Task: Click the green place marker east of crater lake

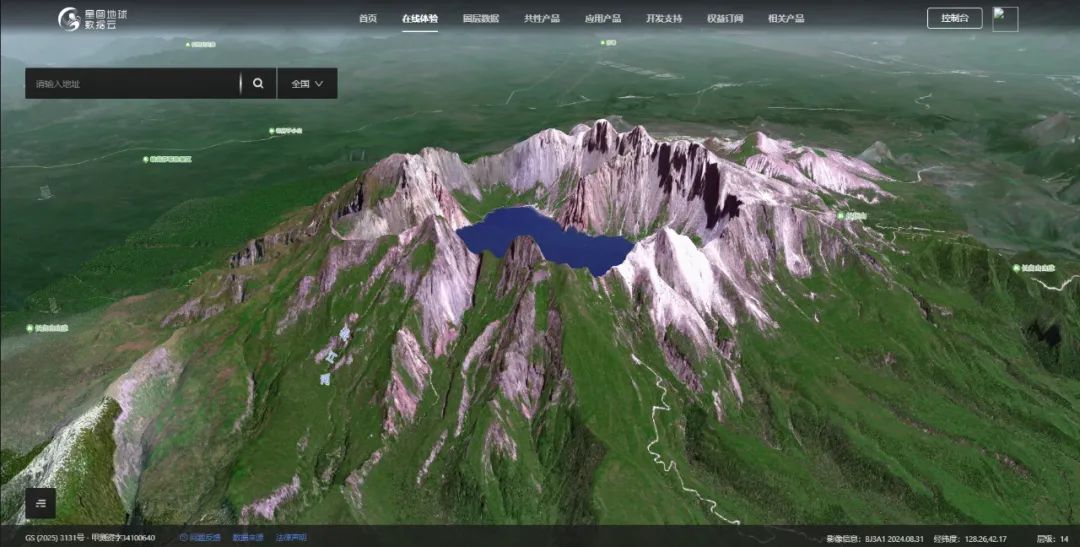Action: [841, 215]
